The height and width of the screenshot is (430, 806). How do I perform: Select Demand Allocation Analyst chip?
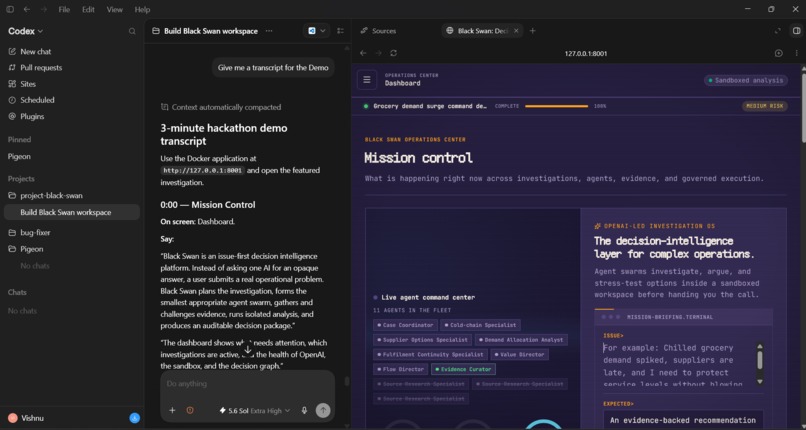[522, 340]
